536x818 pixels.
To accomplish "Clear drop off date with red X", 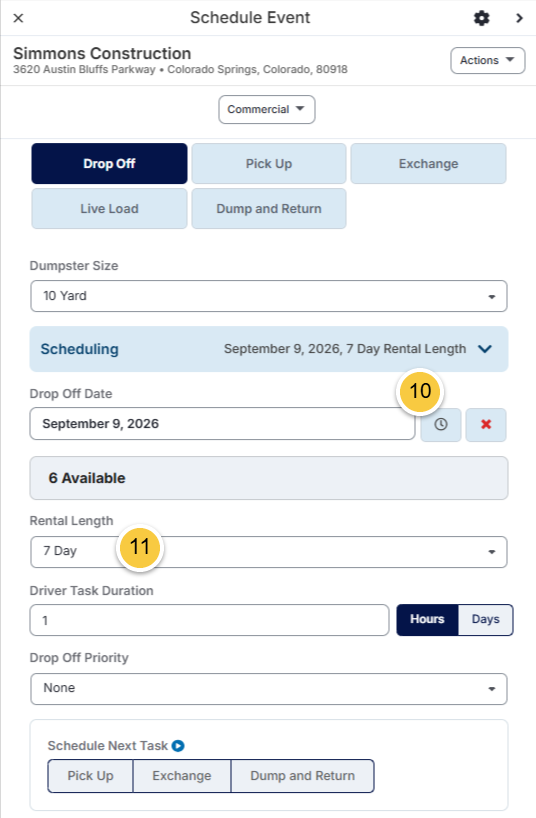I will coord(486,424).
